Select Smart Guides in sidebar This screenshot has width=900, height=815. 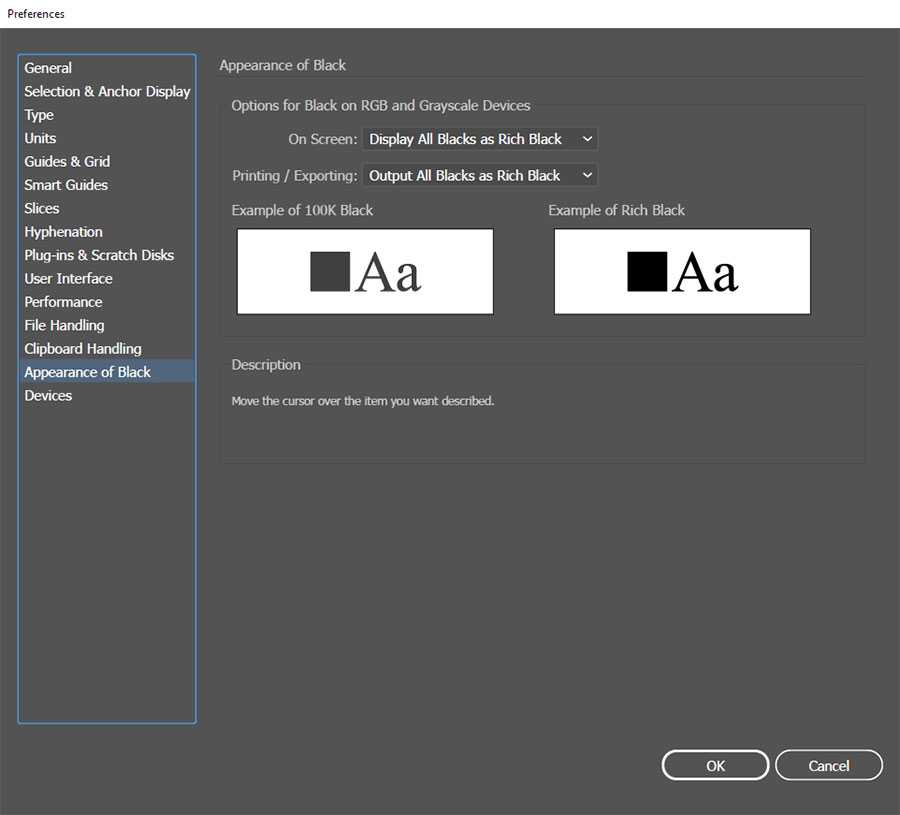pos(66,185)
